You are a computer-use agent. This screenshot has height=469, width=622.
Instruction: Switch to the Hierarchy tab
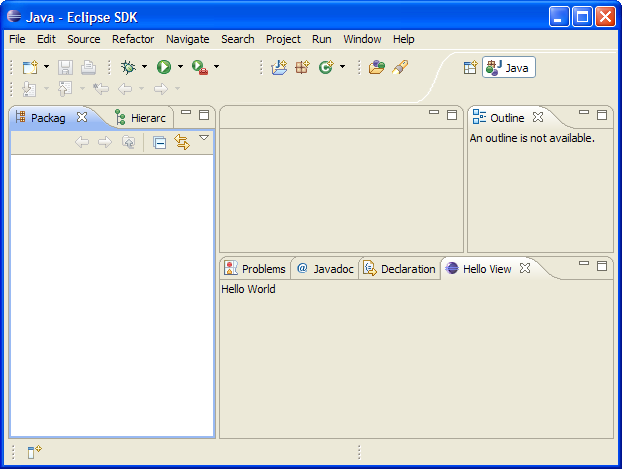tap(140, 118)
